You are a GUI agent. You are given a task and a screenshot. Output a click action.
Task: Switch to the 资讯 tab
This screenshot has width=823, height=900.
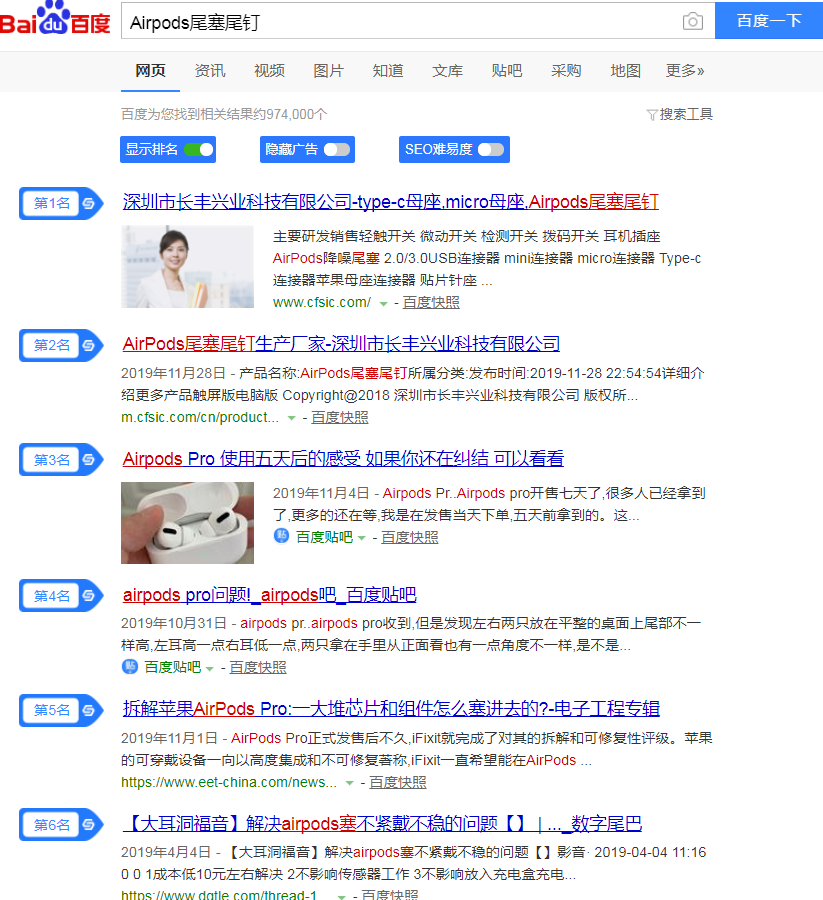pos(210,71)
